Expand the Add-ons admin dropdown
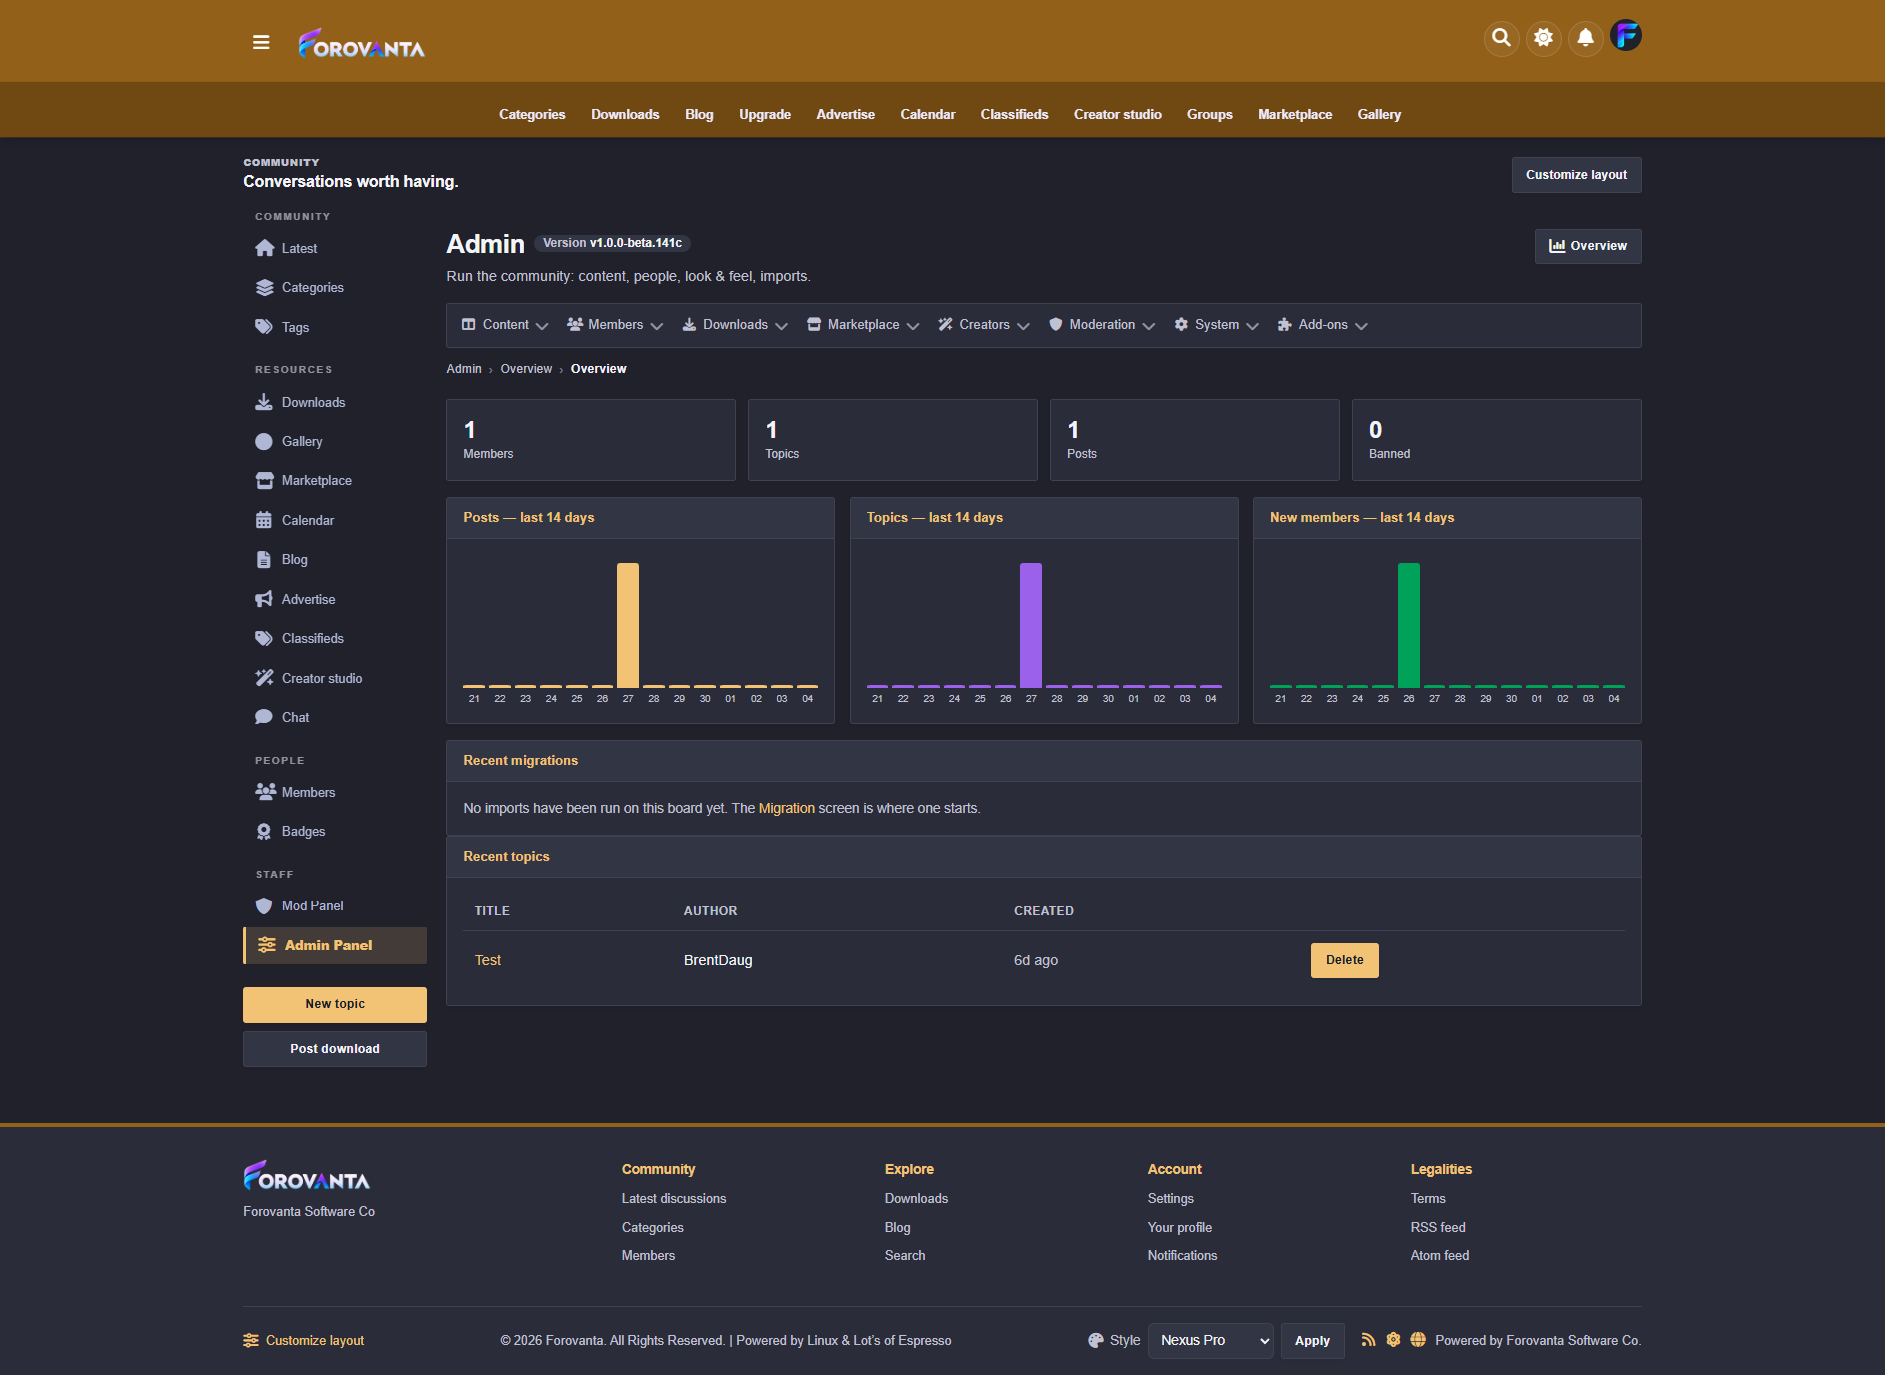1885x1375 pixels. (1322, 325)
